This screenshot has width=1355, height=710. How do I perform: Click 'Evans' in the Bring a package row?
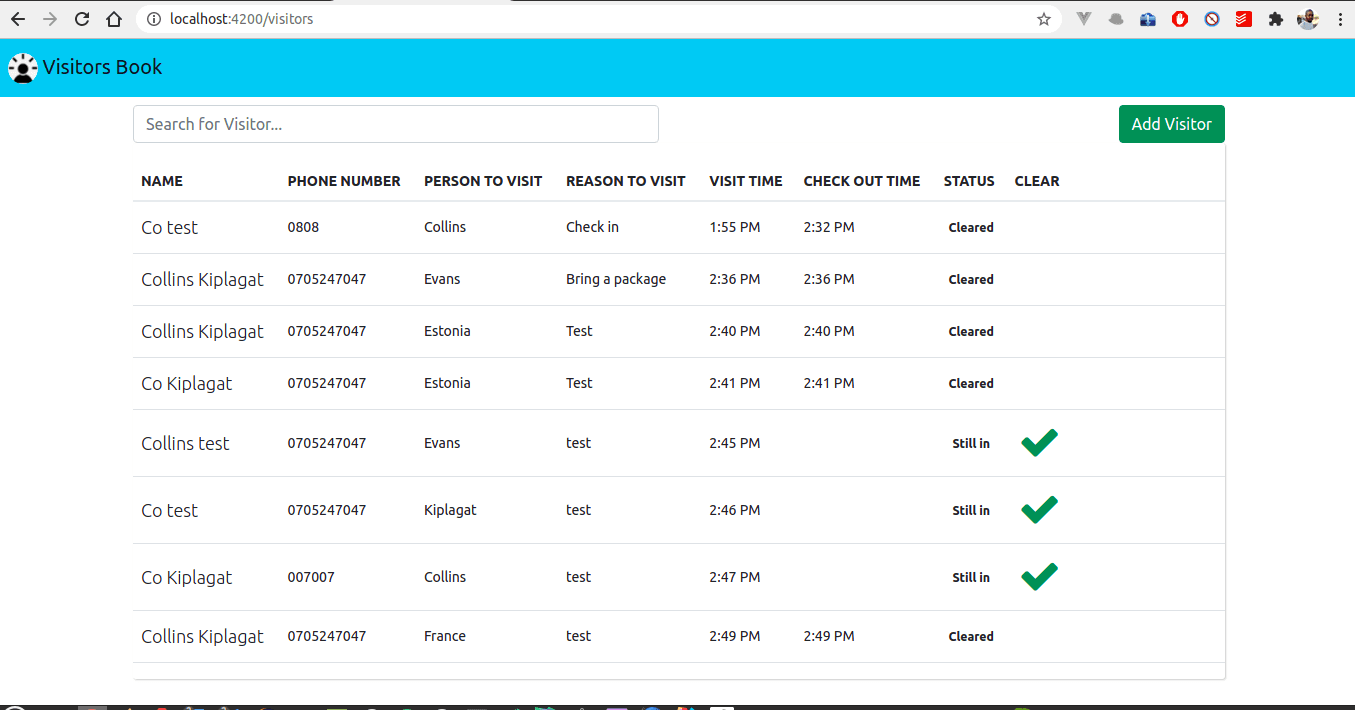tap(442, 279)
